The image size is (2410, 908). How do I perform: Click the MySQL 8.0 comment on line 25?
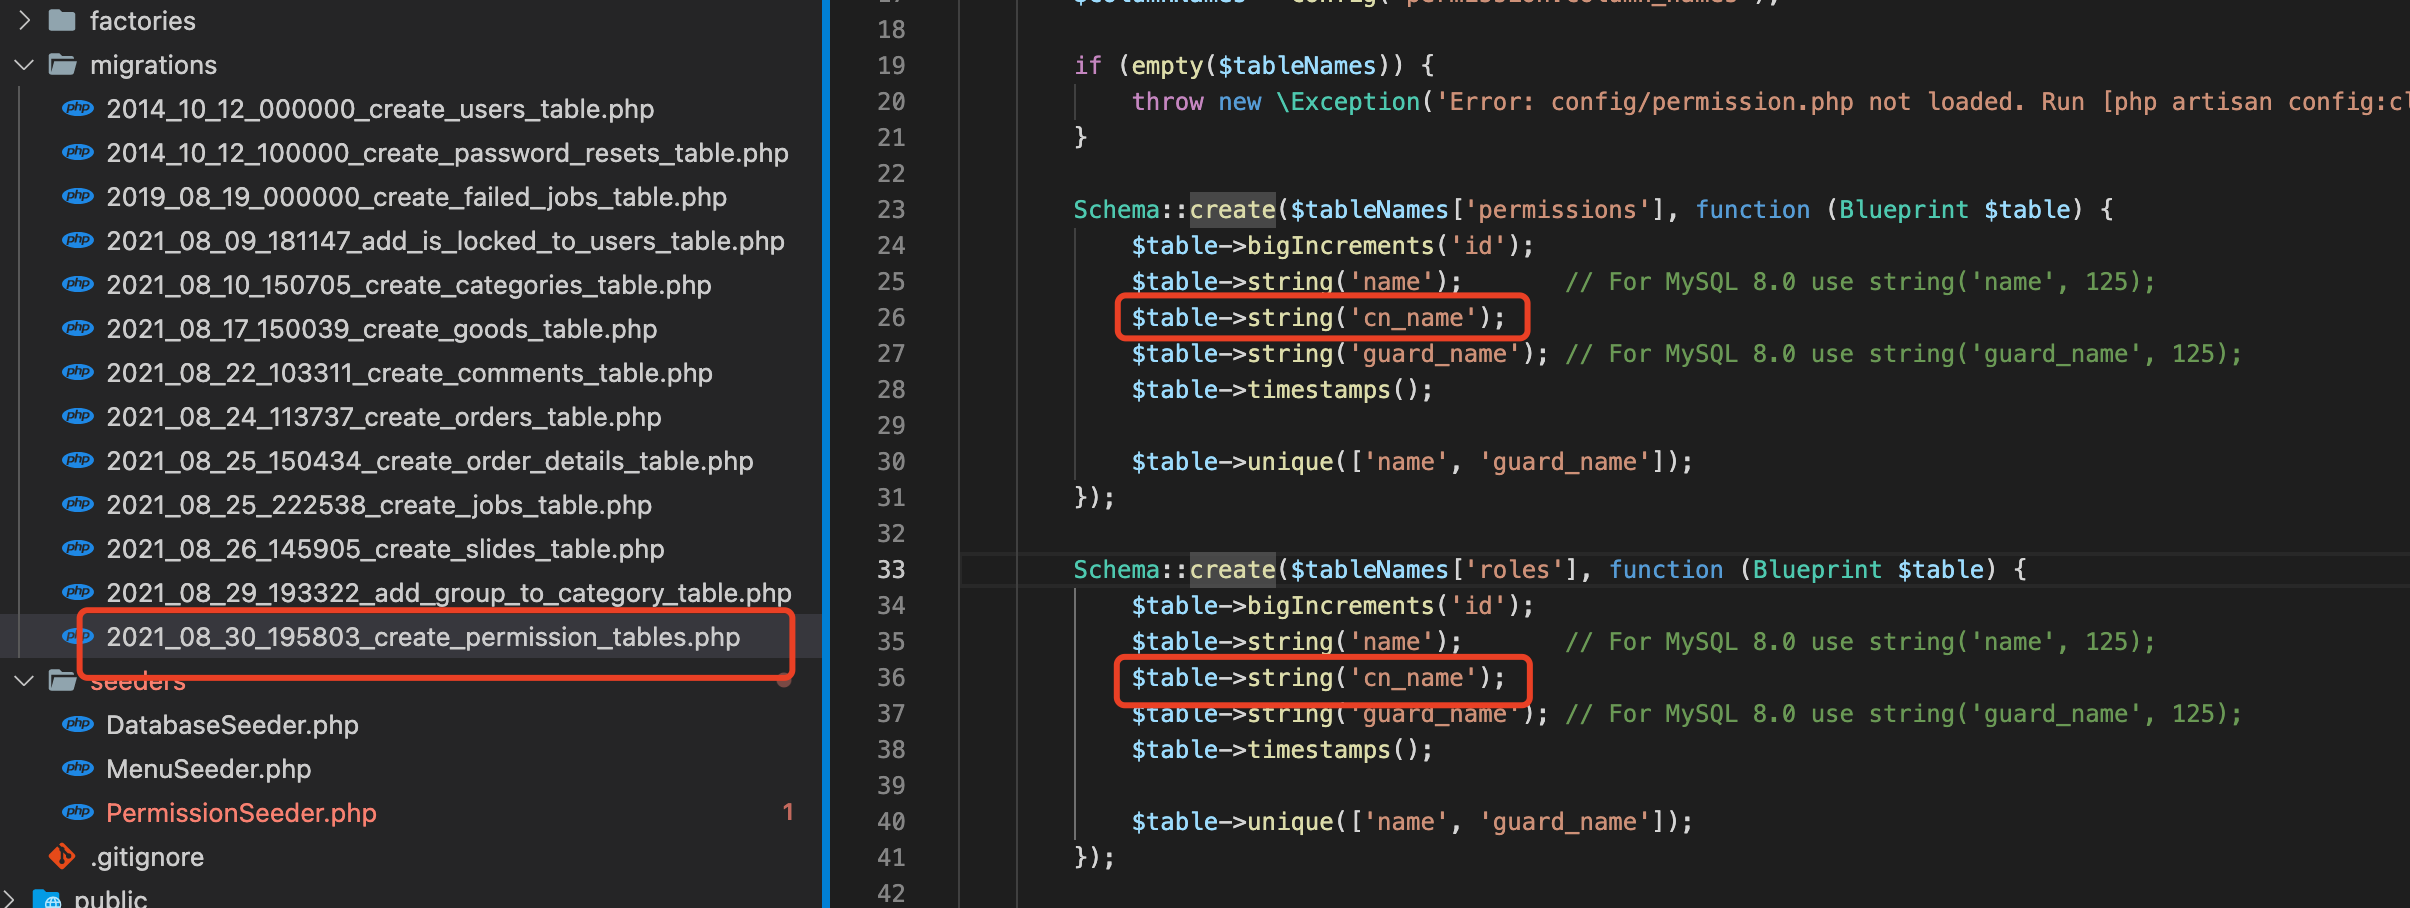1860,281
